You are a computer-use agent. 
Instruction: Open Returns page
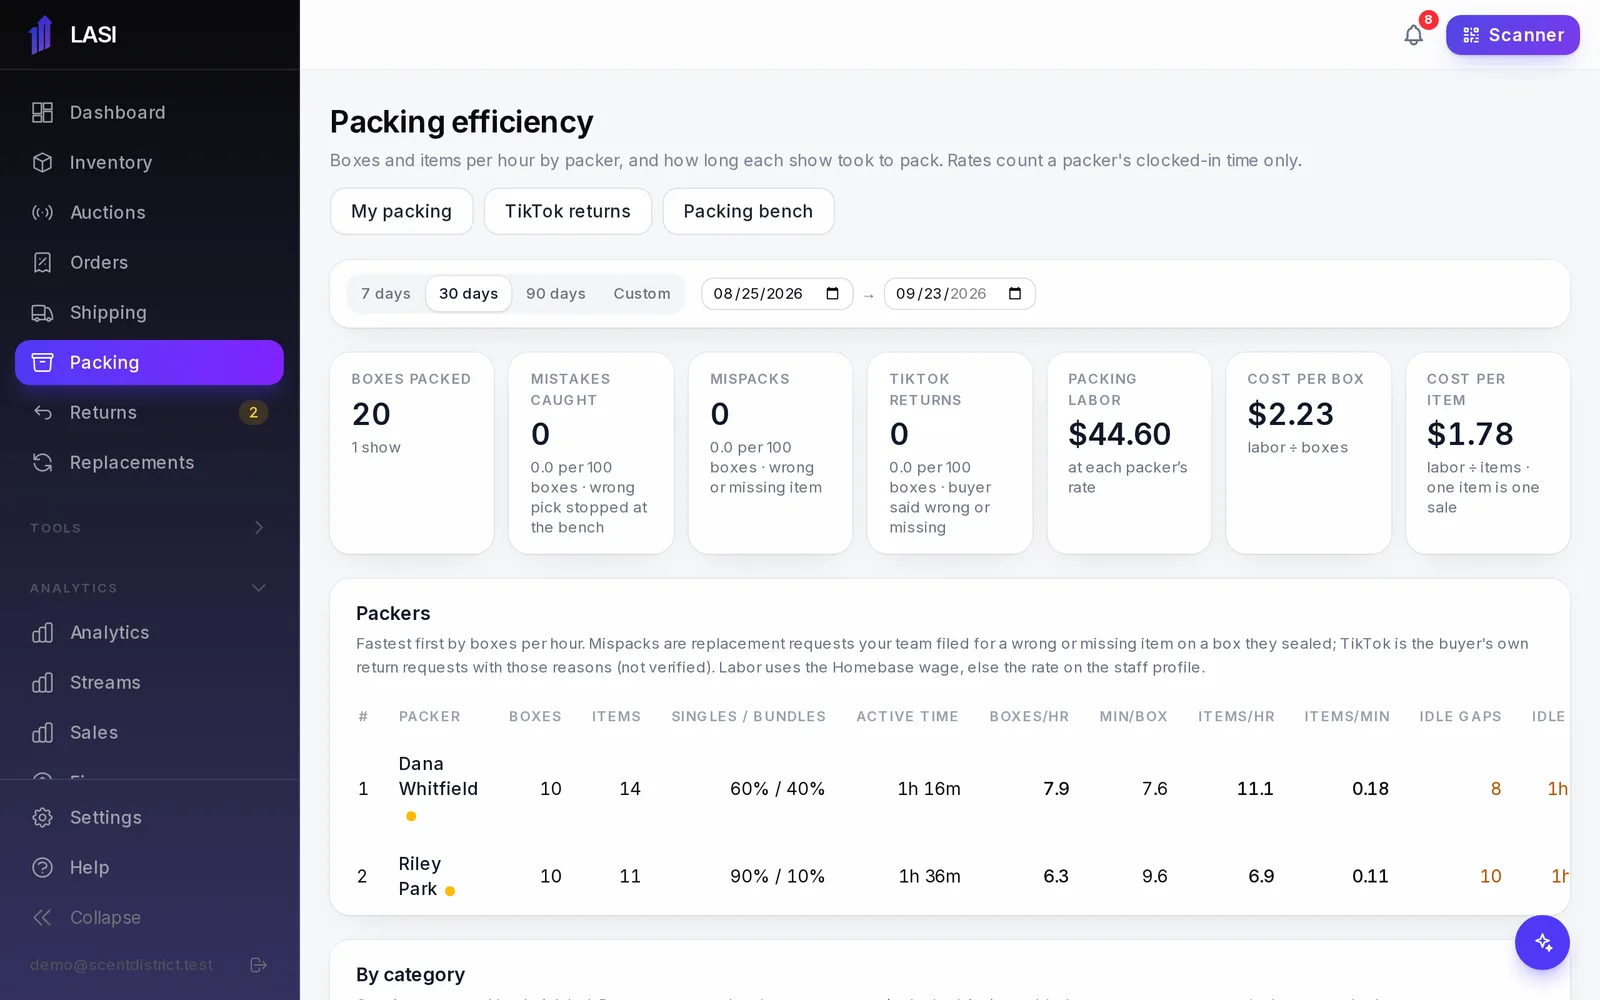coord(150,413)
